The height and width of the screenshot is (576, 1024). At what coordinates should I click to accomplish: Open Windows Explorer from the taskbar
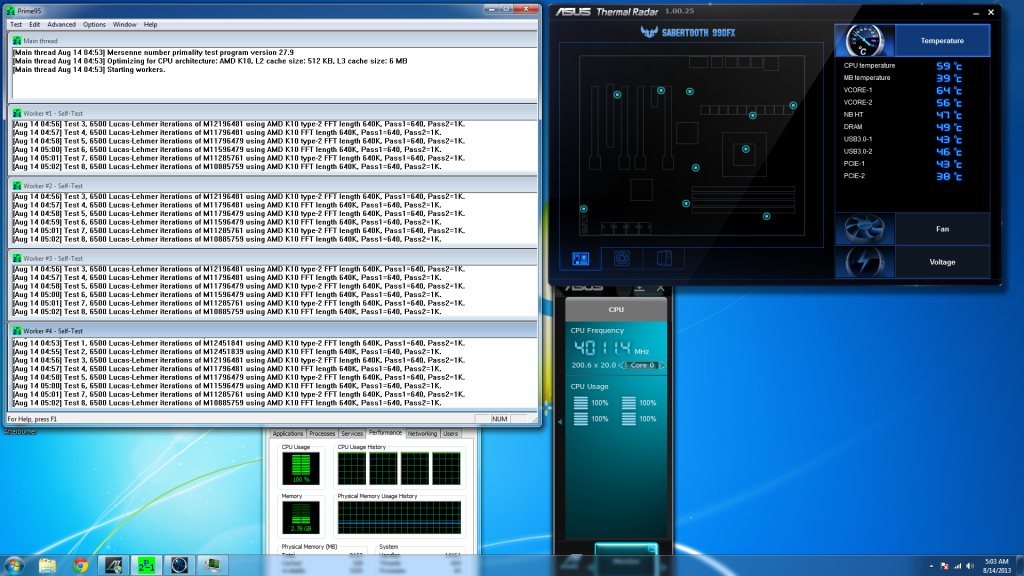click(47, 565)
